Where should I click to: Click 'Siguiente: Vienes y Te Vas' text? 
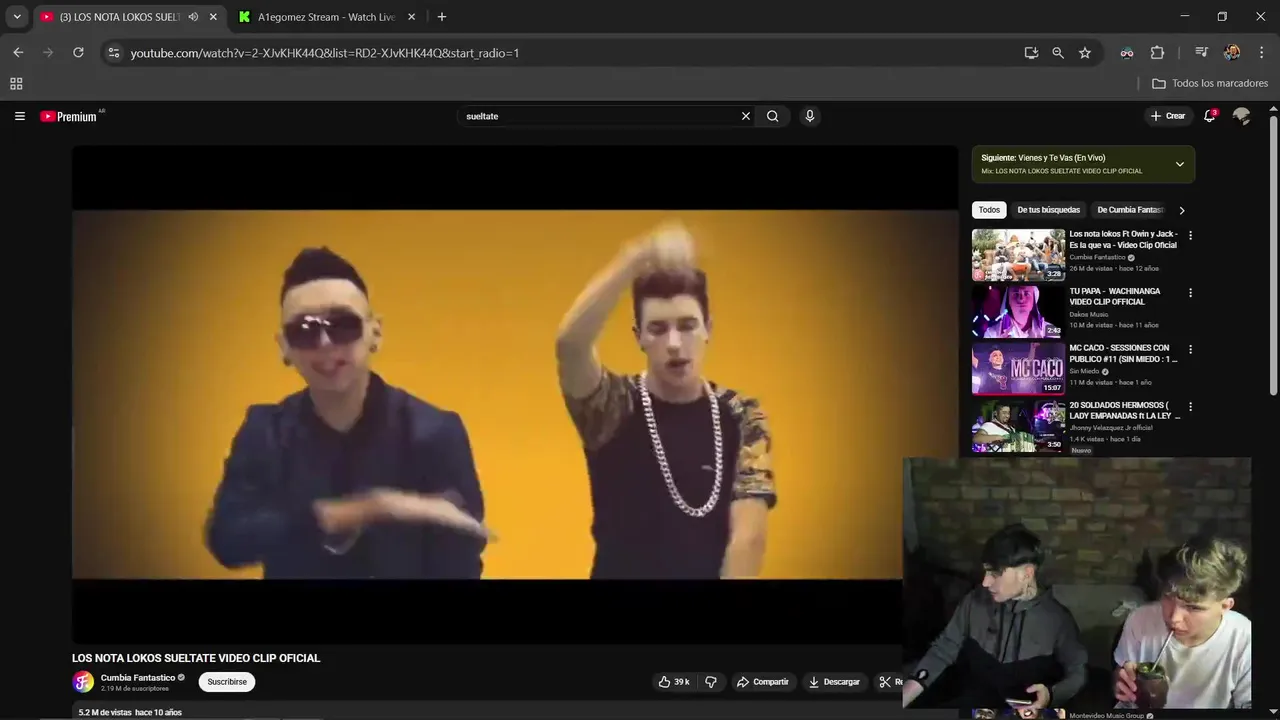coord(1043,158)
